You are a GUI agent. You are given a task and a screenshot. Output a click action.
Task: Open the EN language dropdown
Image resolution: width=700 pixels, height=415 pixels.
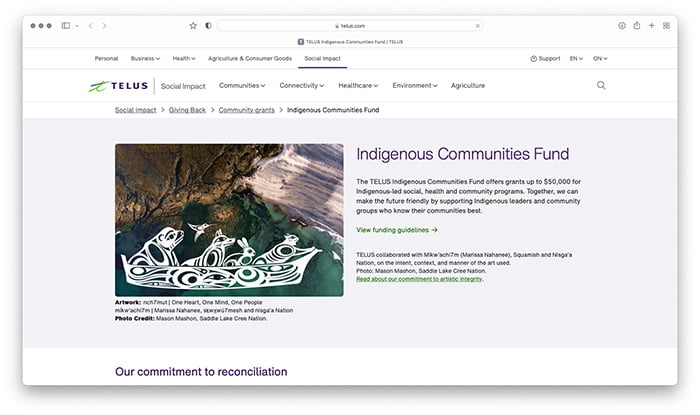point(576,58)
